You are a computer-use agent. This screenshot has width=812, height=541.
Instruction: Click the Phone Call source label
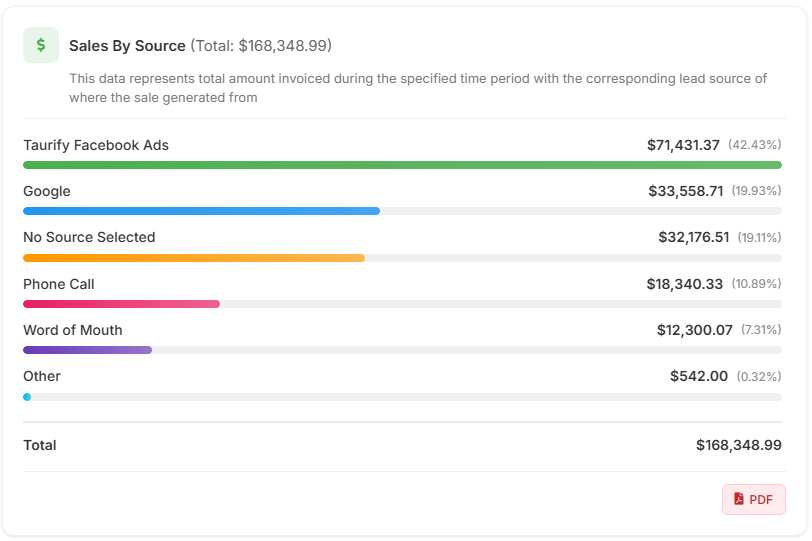click(59, 284)
